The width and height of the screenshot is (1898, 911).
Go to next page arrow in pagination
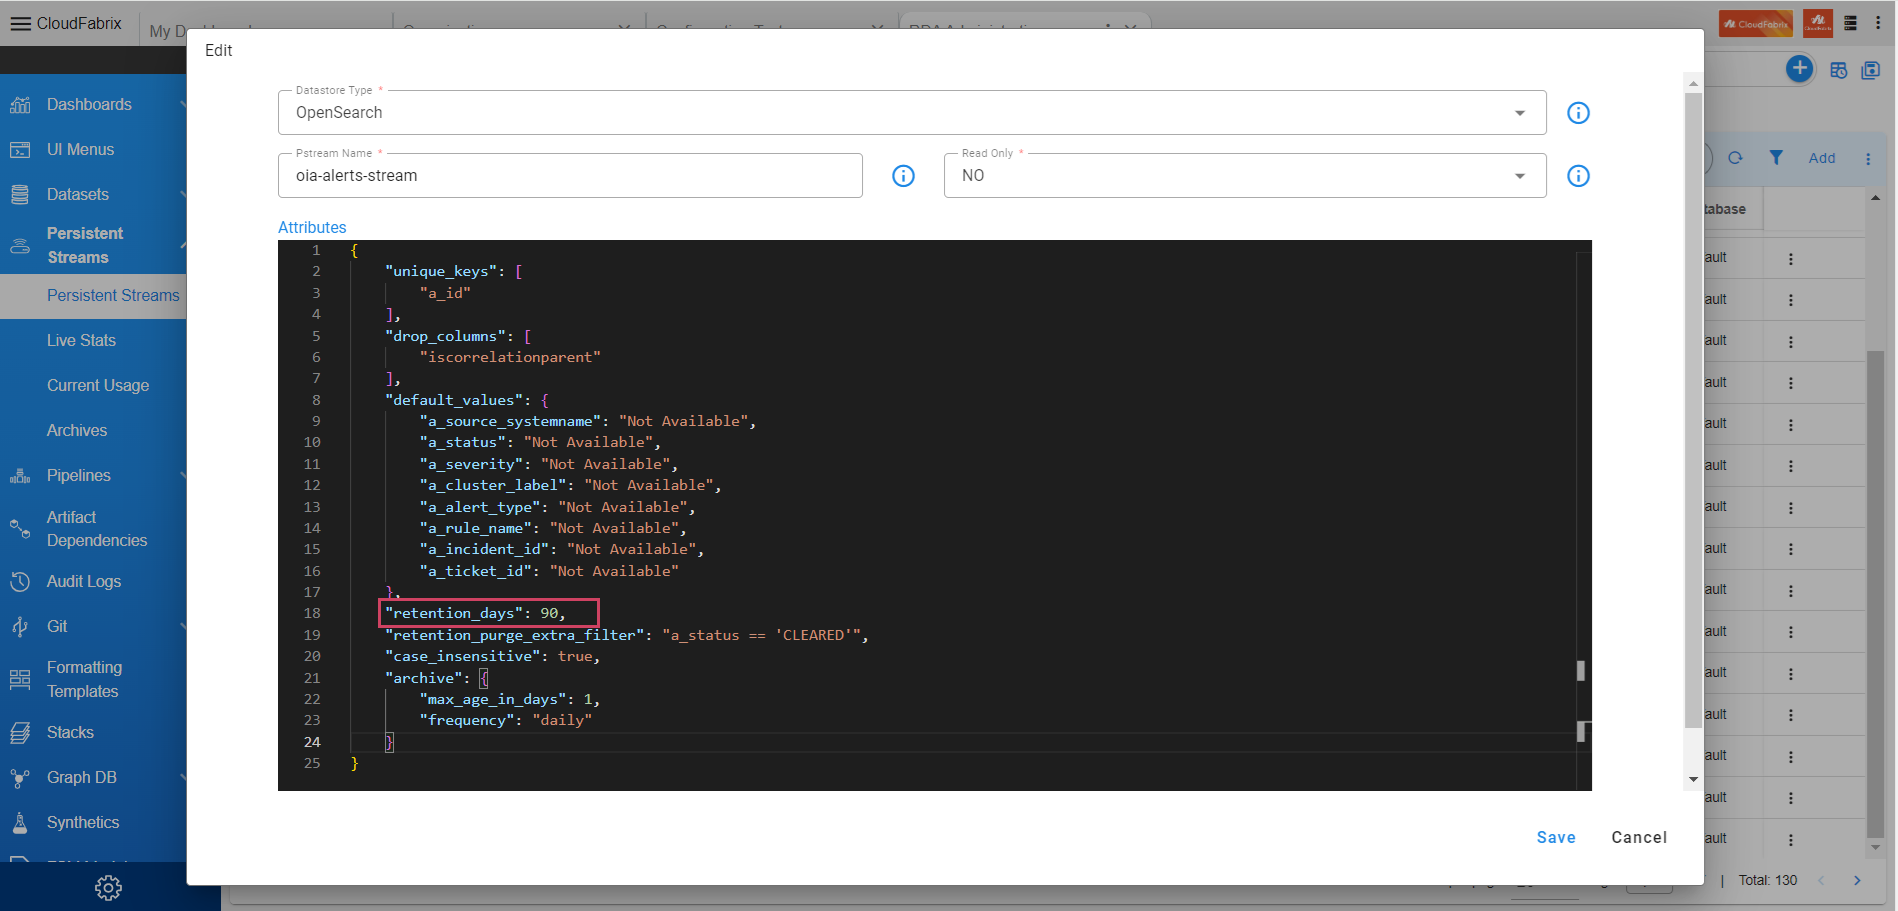click(1857, 880)
